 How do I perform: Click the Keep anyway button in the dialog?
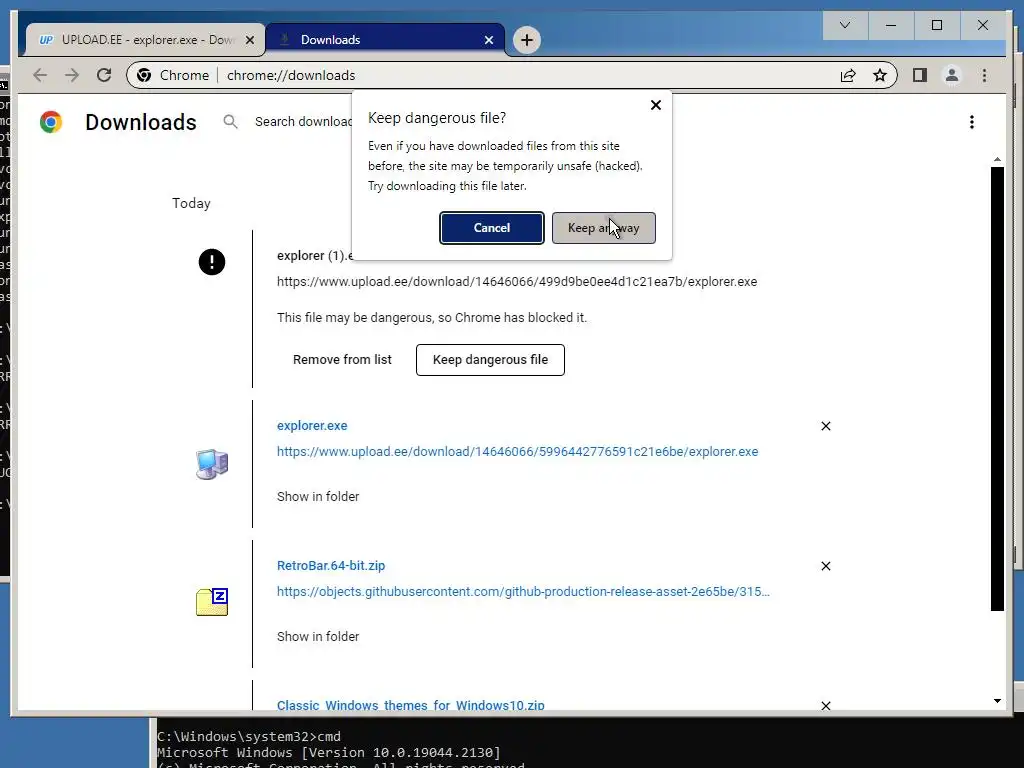click(x=603, y=228)
